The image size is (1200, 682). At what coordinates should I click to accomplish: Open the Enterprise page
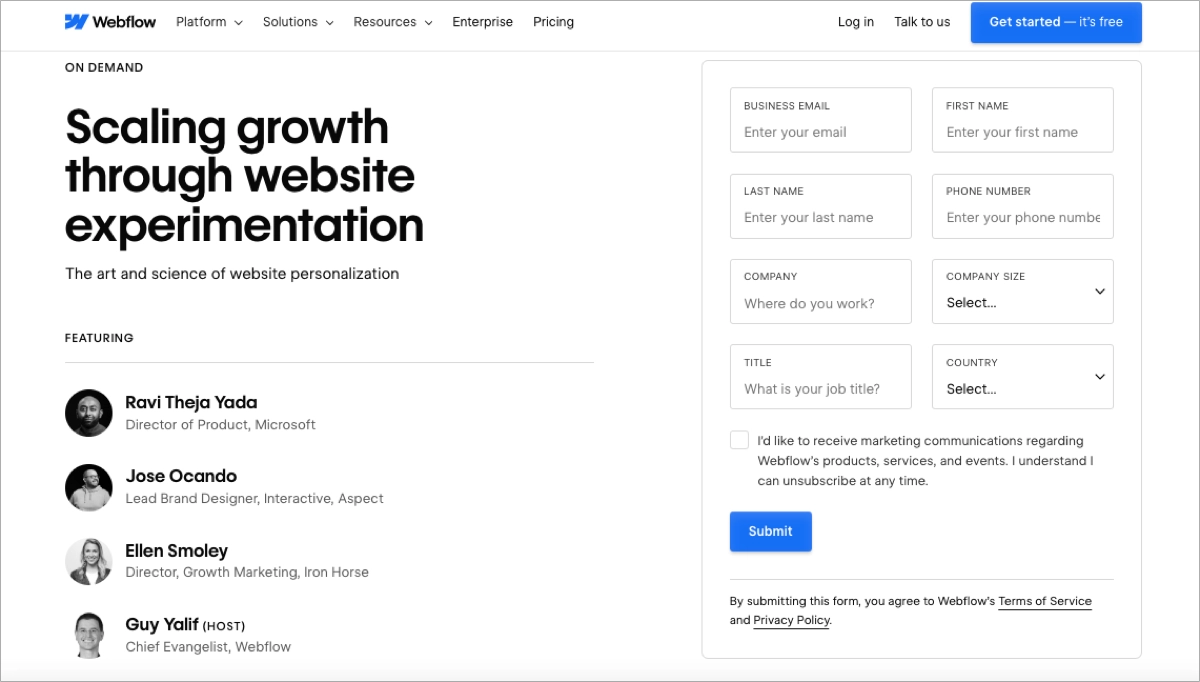click(482, 21)
